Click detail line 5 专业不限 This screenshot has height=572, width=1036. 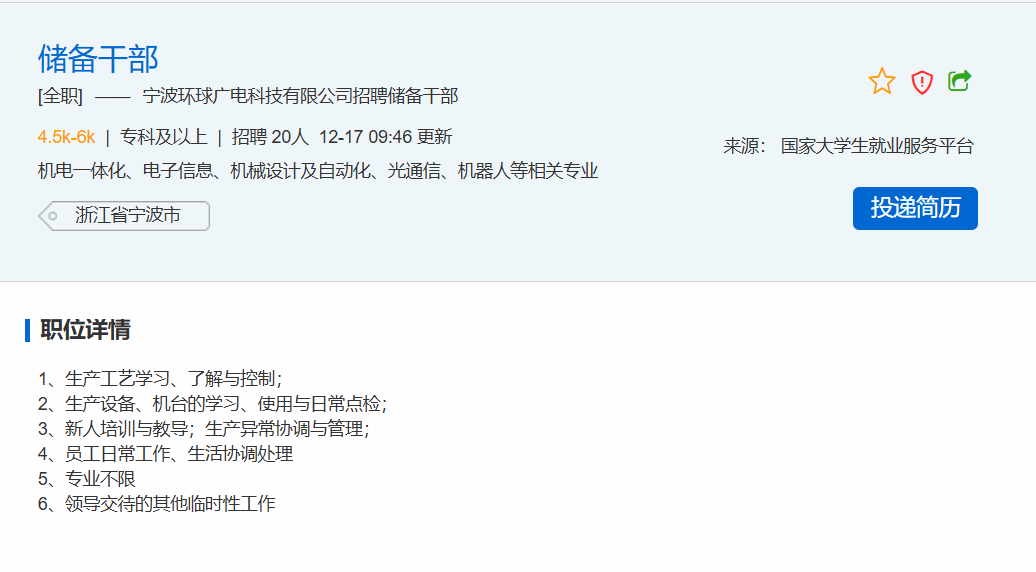point(87,479)
